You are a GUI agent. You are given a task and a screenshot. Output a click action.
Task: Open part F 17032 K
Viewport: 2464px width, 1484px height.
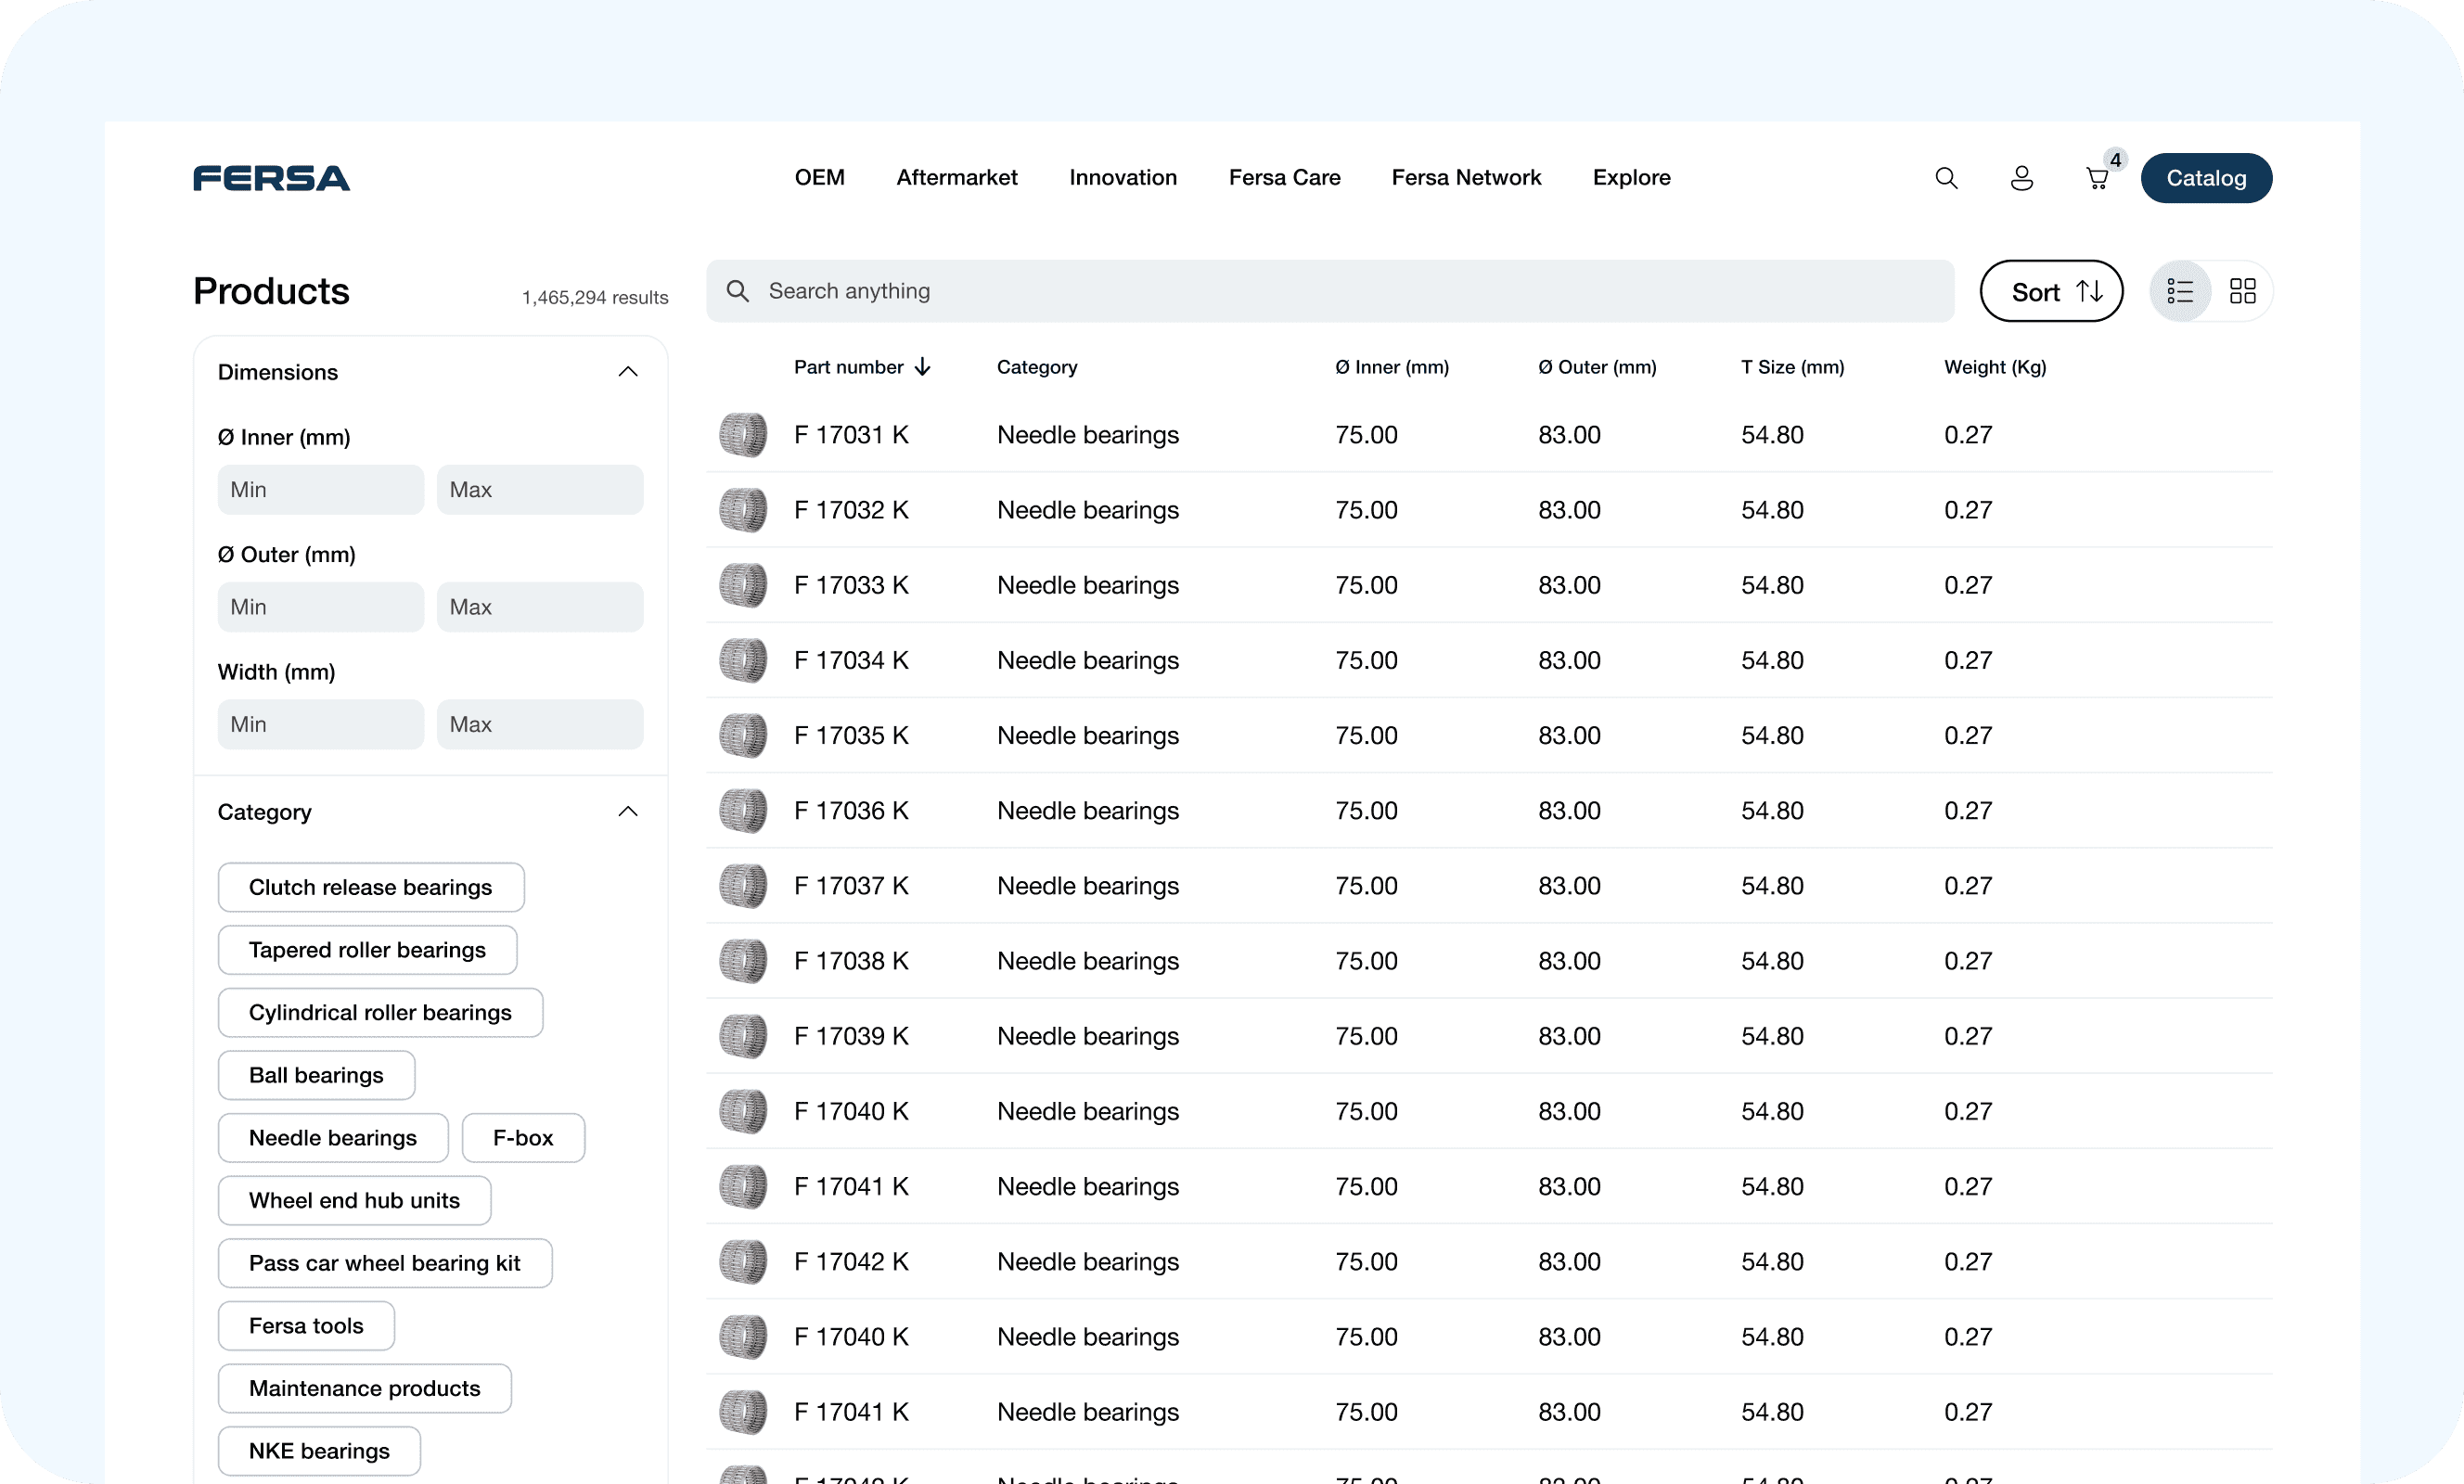click(x=851, y=510)
